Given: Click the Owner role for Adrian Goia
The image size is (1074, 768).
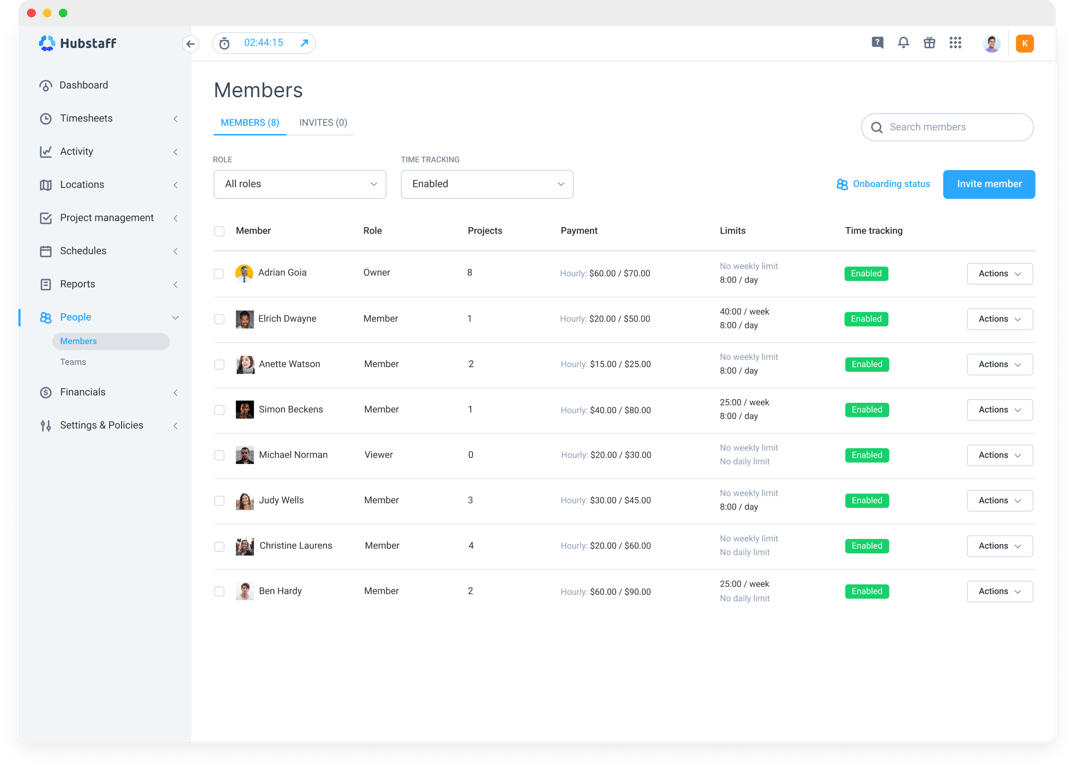Looking at the screenshot, I should [377, 273].
